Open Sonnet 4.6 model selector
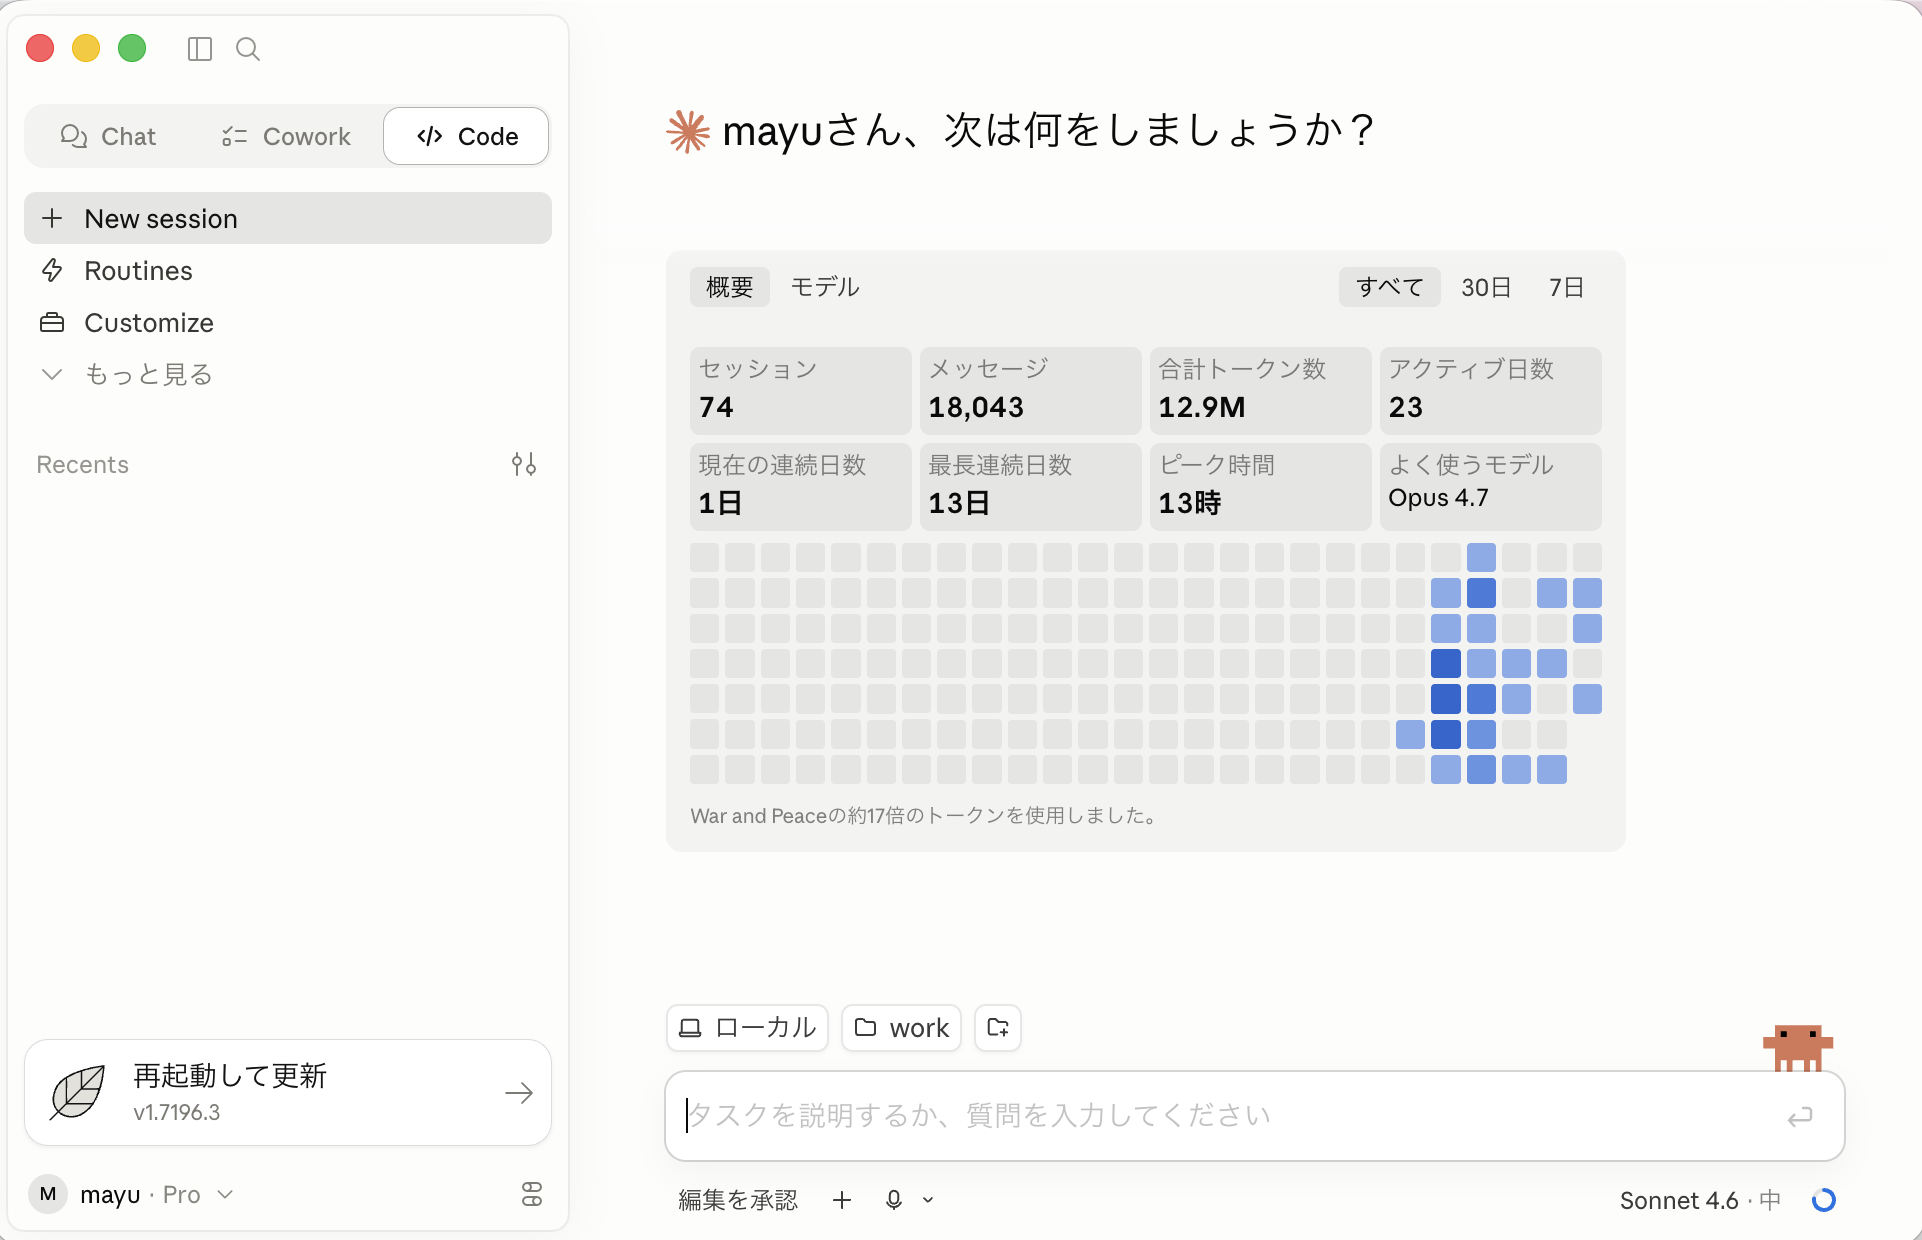The image size is (1922, 1240). point(1700,1200)
